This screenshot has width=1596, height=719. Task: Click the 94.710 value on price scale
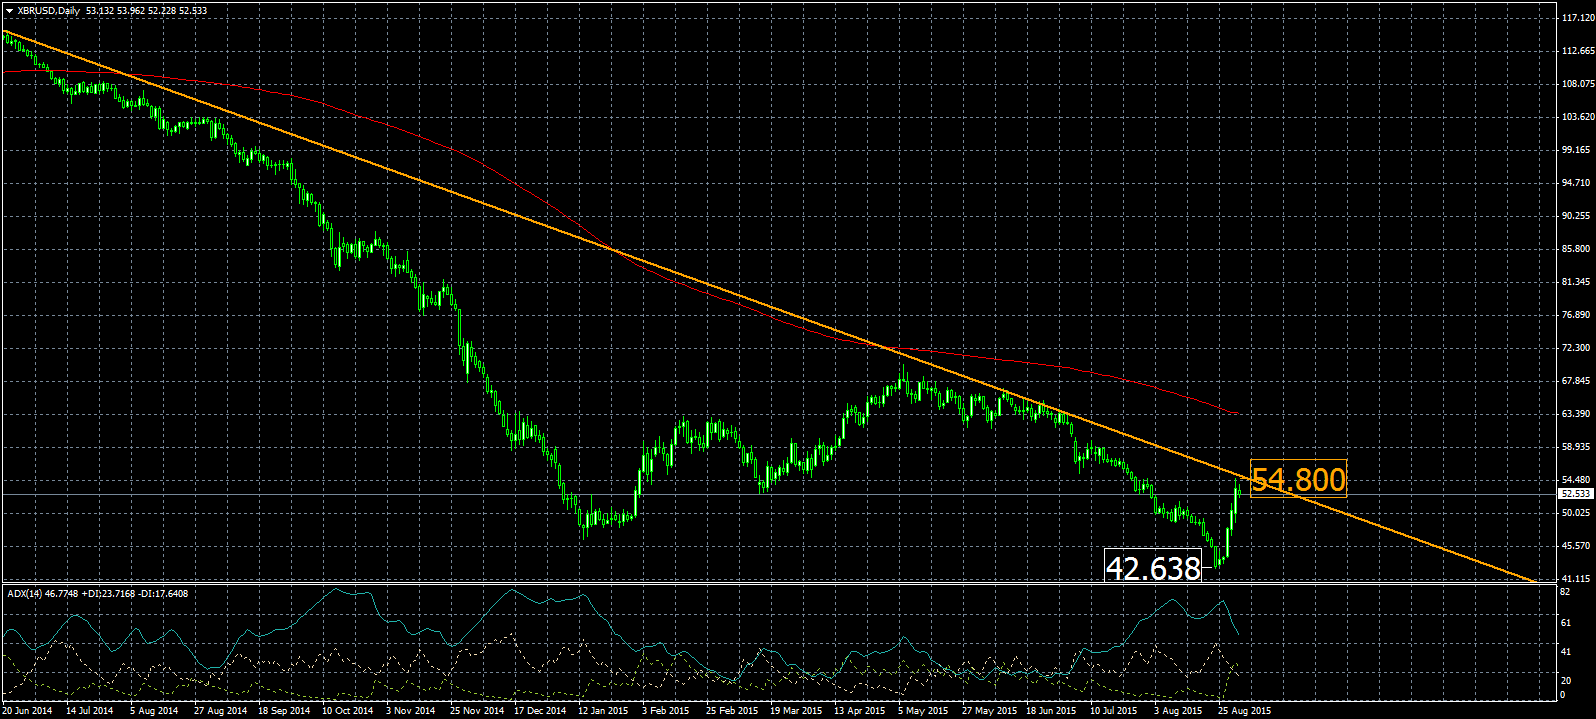[1577, 183]
